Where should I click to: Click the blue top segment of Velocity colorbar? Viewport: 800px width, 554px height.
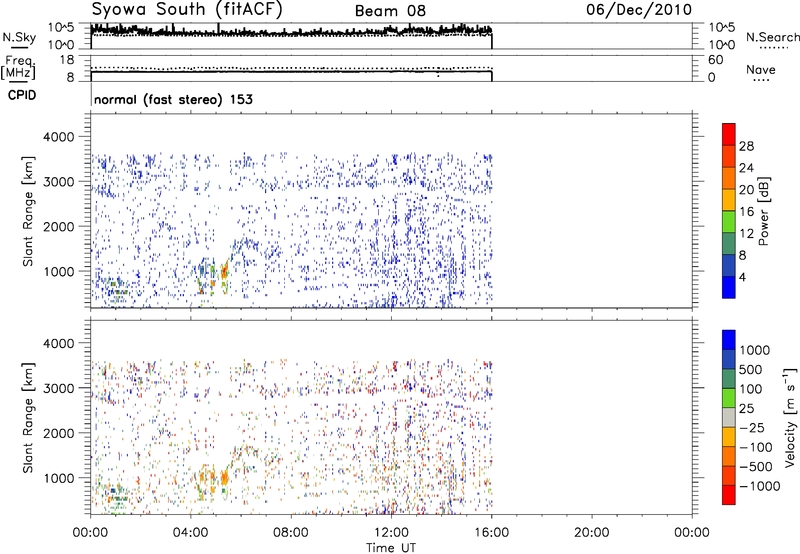pos(729,340)
